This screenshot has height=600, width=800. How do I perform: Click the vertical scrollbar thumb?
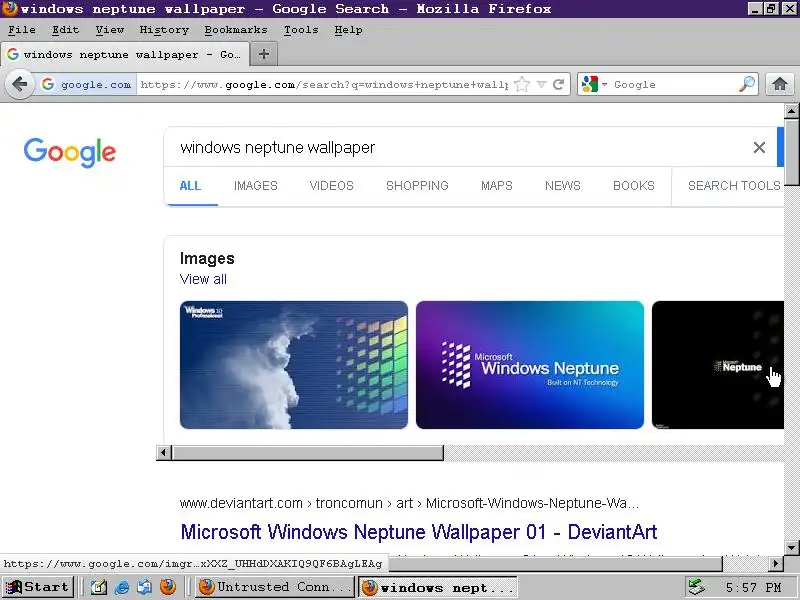pyautogui.click(x=791, y=153)
